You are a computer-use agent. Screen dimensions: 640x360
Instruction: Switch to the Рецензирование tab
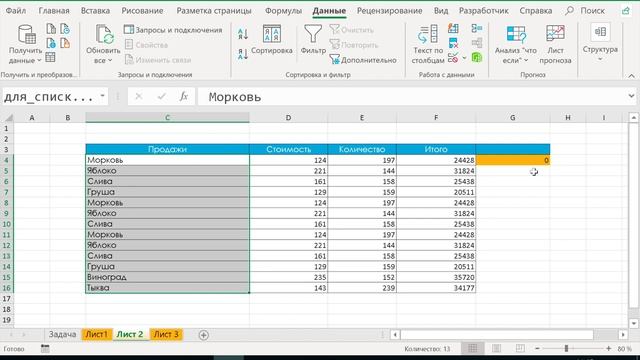click(389, 11)
